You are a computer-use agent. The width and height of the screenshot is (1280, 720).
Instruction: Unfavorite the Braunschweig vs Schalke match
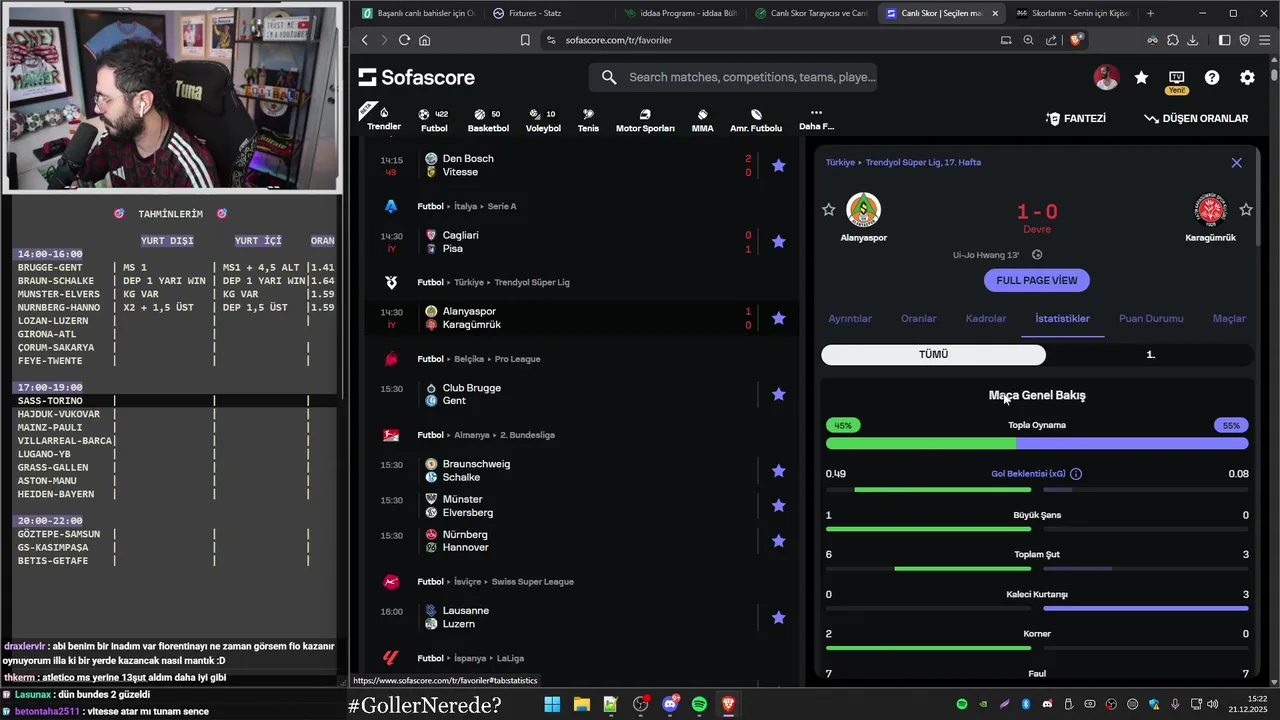click(x=779, y=470)
